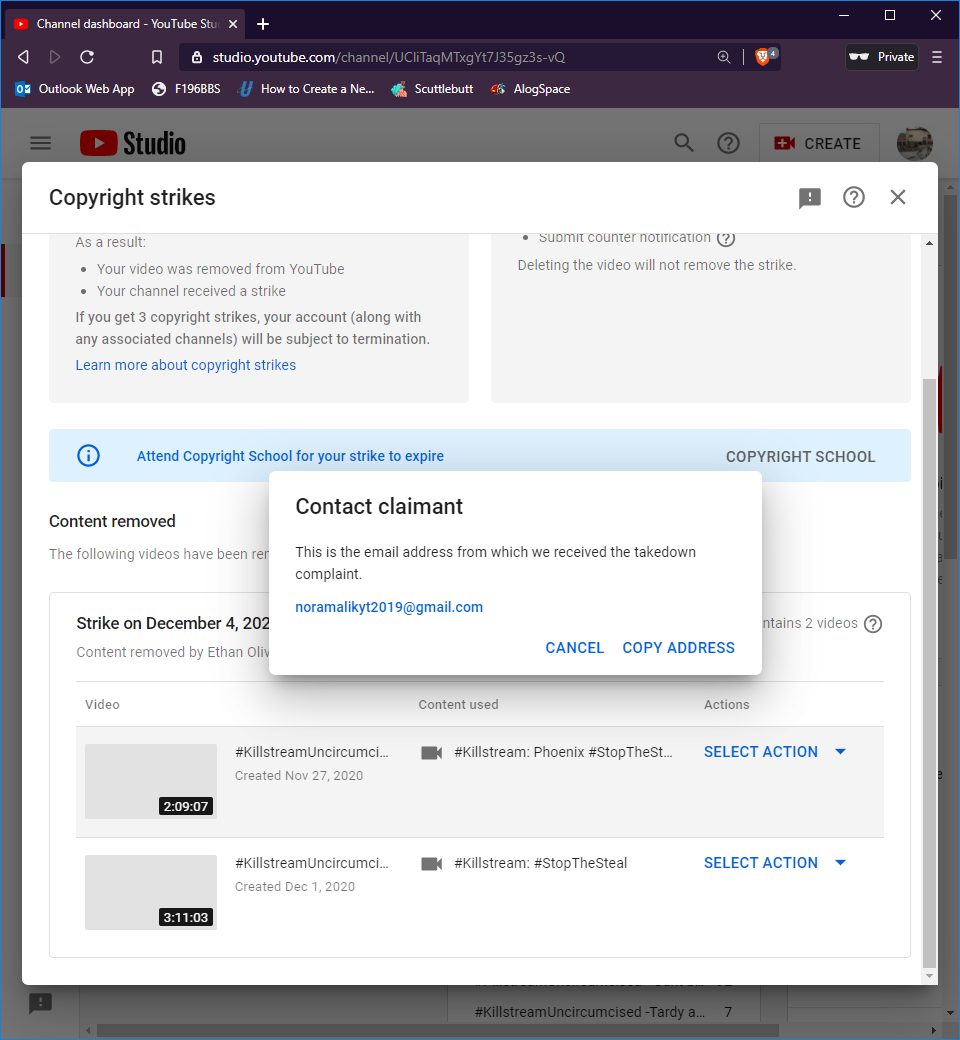Open the Scuttlebutt bookmark
The width and height of the screenshot is (960, 1040).
coord(432,89)
